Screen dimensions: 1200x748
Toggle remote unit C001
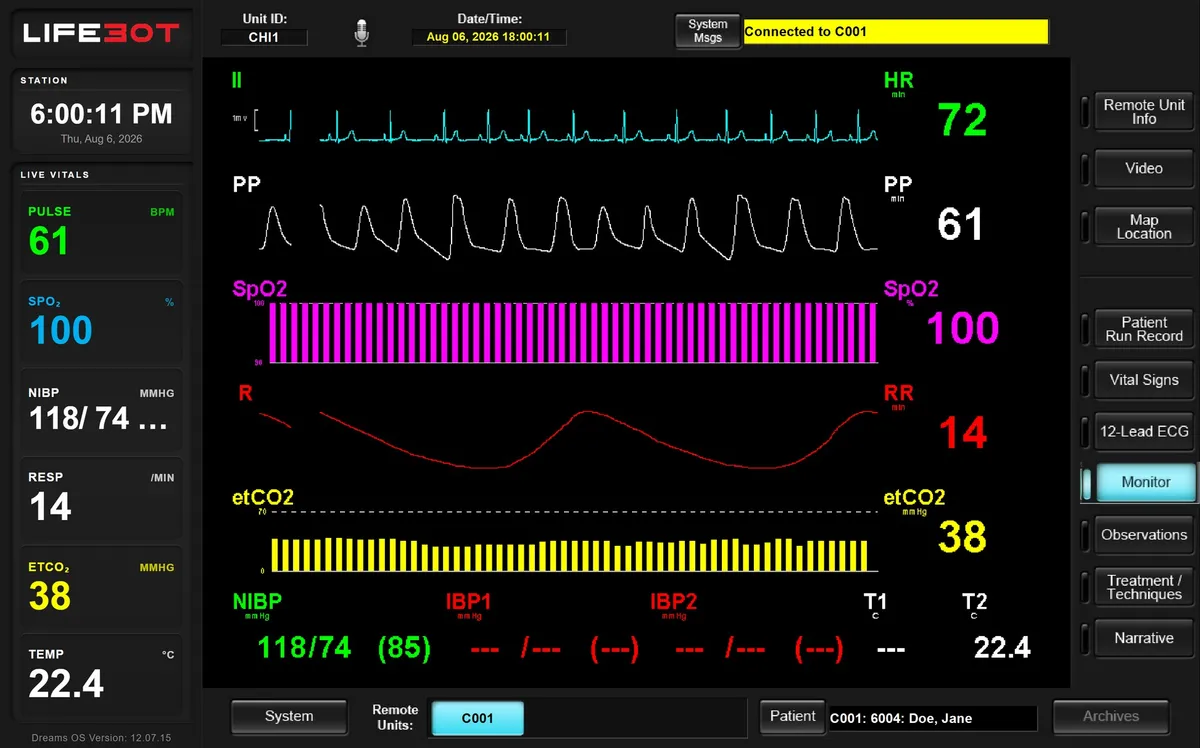coord(478,718)
